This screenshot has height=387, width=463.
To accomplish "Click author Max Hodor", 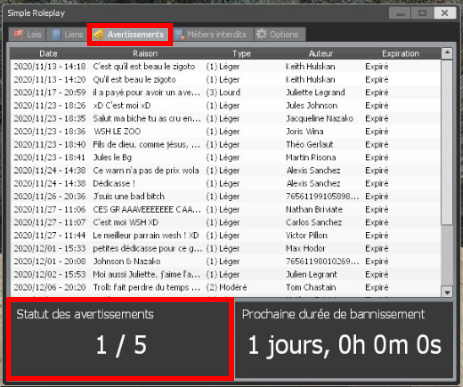I will (x=305, y=248).
